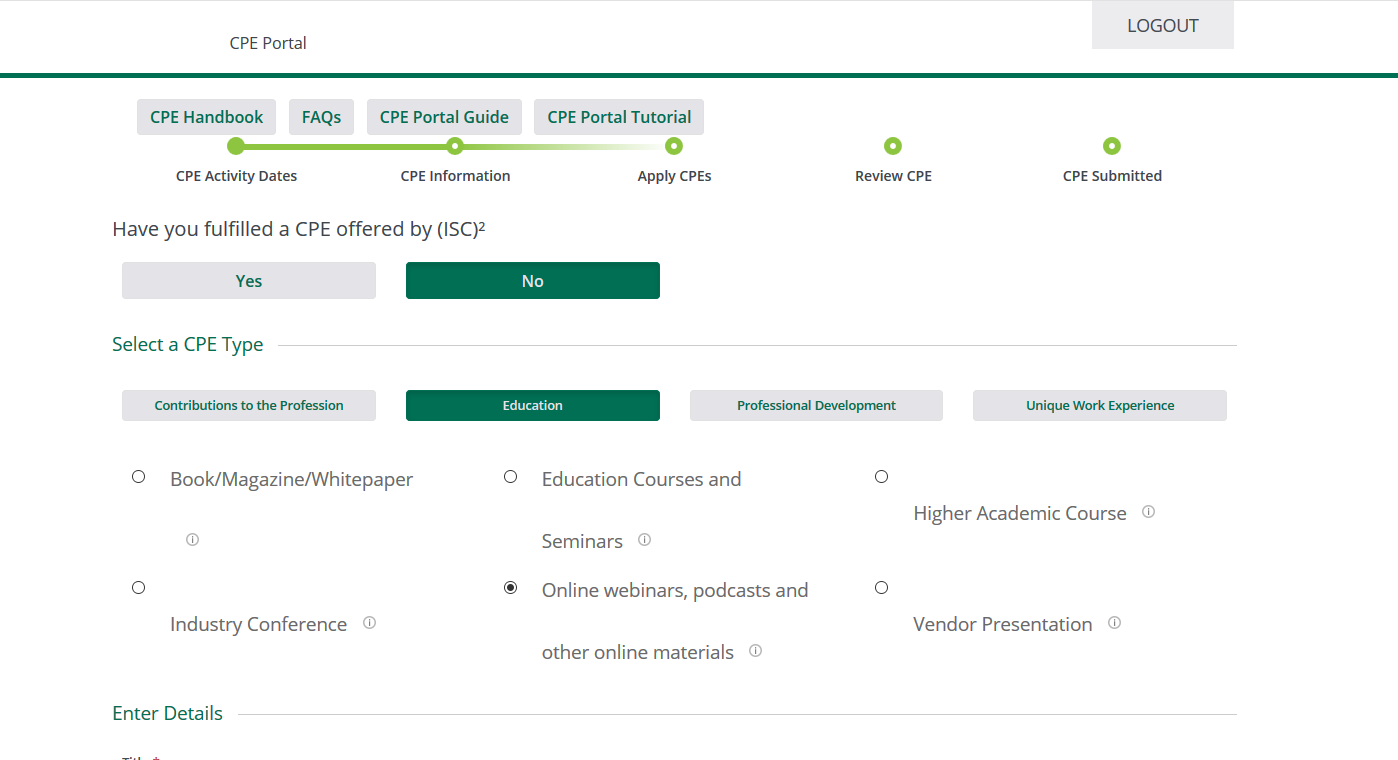
Task: Switch to Contributions to the Profession type
Action: pyautogui.click(x=249, y=406)
